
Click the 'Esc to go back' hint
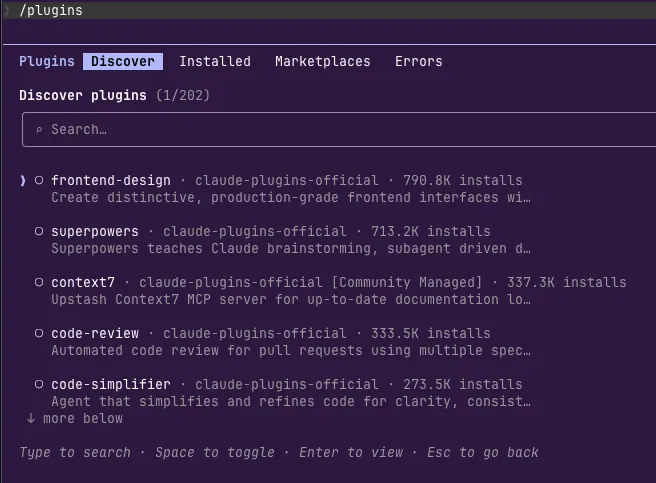pos(483,452)
